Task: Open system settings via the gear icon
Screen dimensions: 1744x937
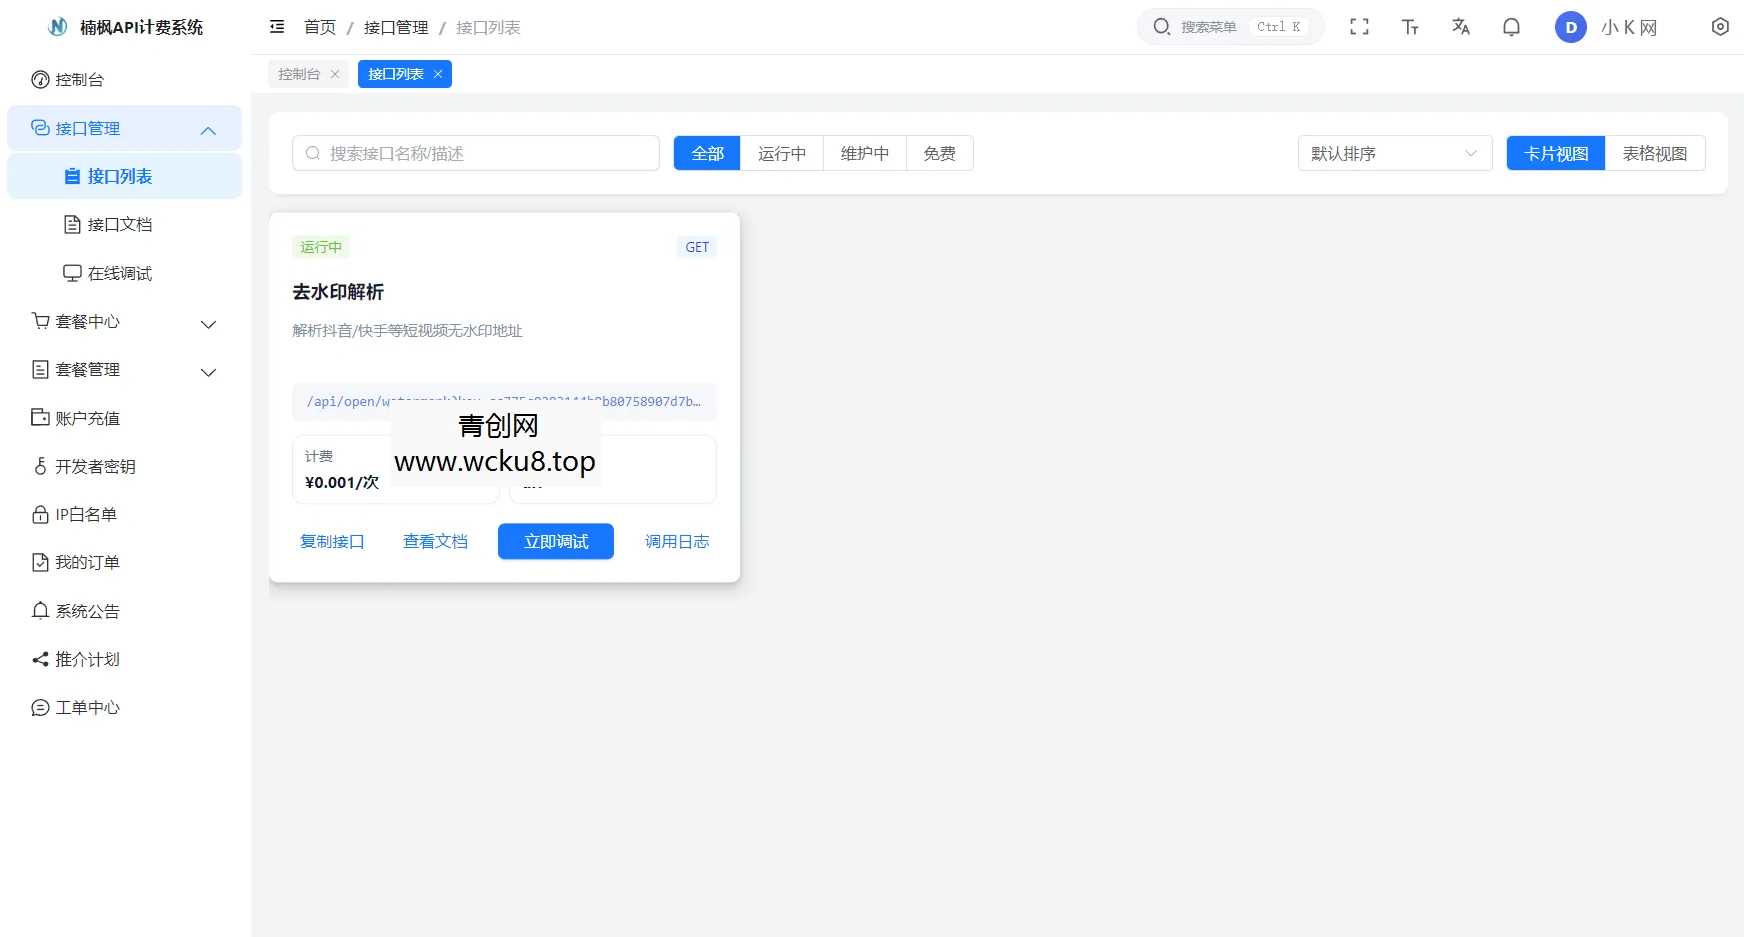Action: pos(1720,27)
